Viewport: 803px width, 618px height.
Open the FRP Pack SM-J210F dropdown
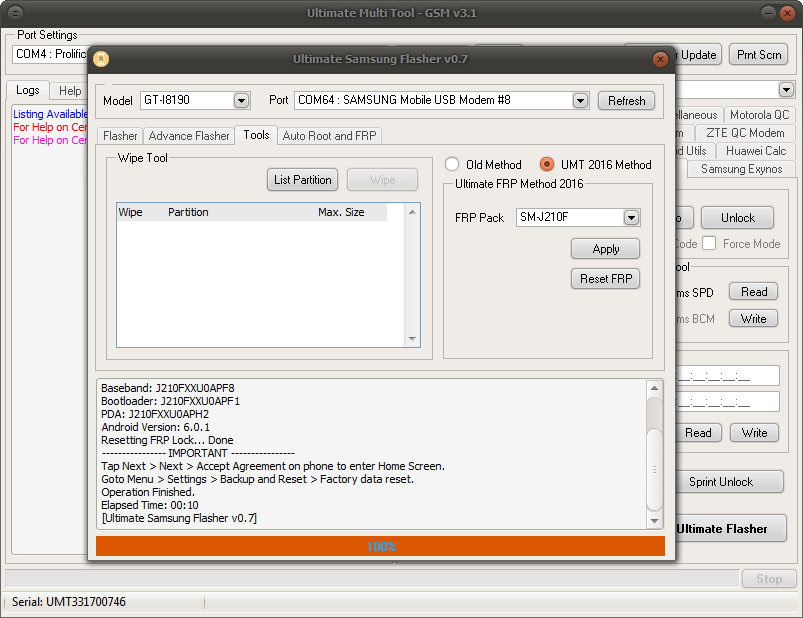click(631, 218)
